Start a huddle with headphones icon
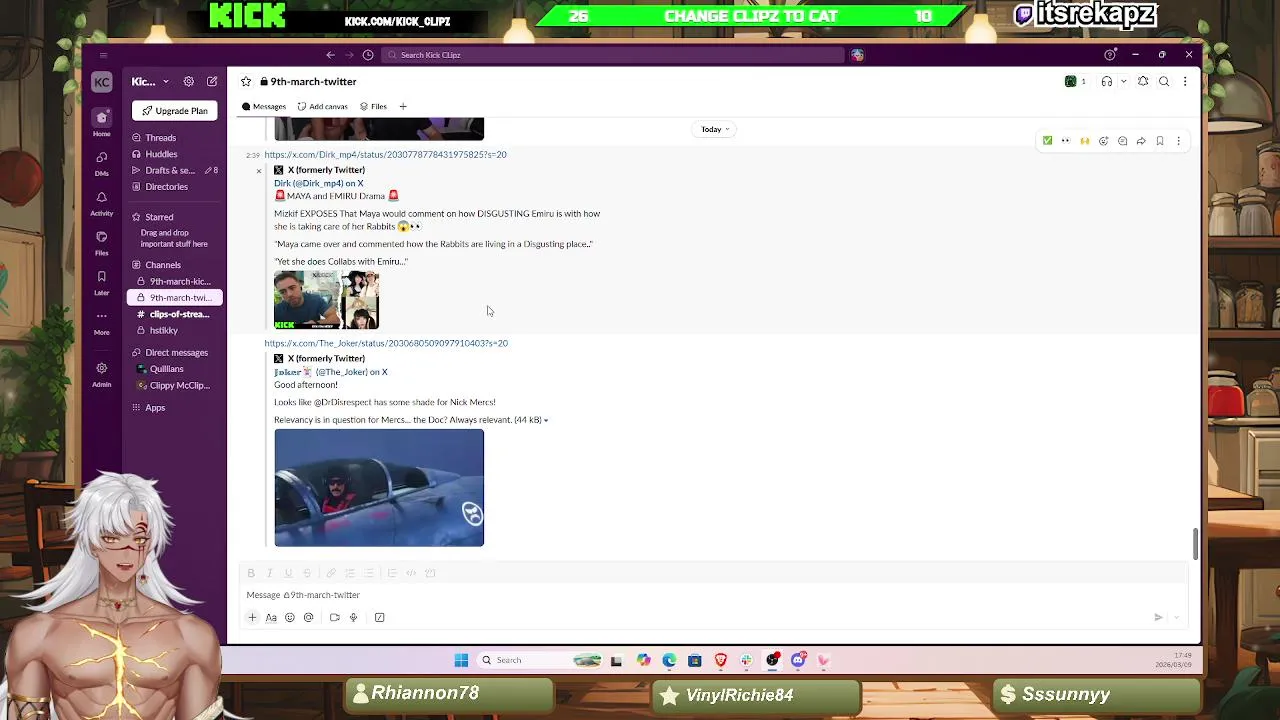 [1106, 82]
